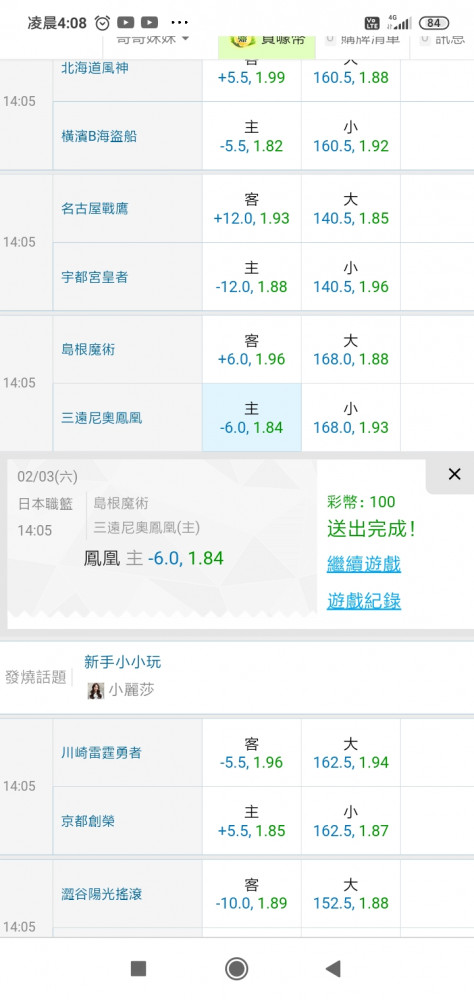Choose 京都創榮 home +5.5, 1.85 odds
This screenshot has height=1000, width=474.
252,821
